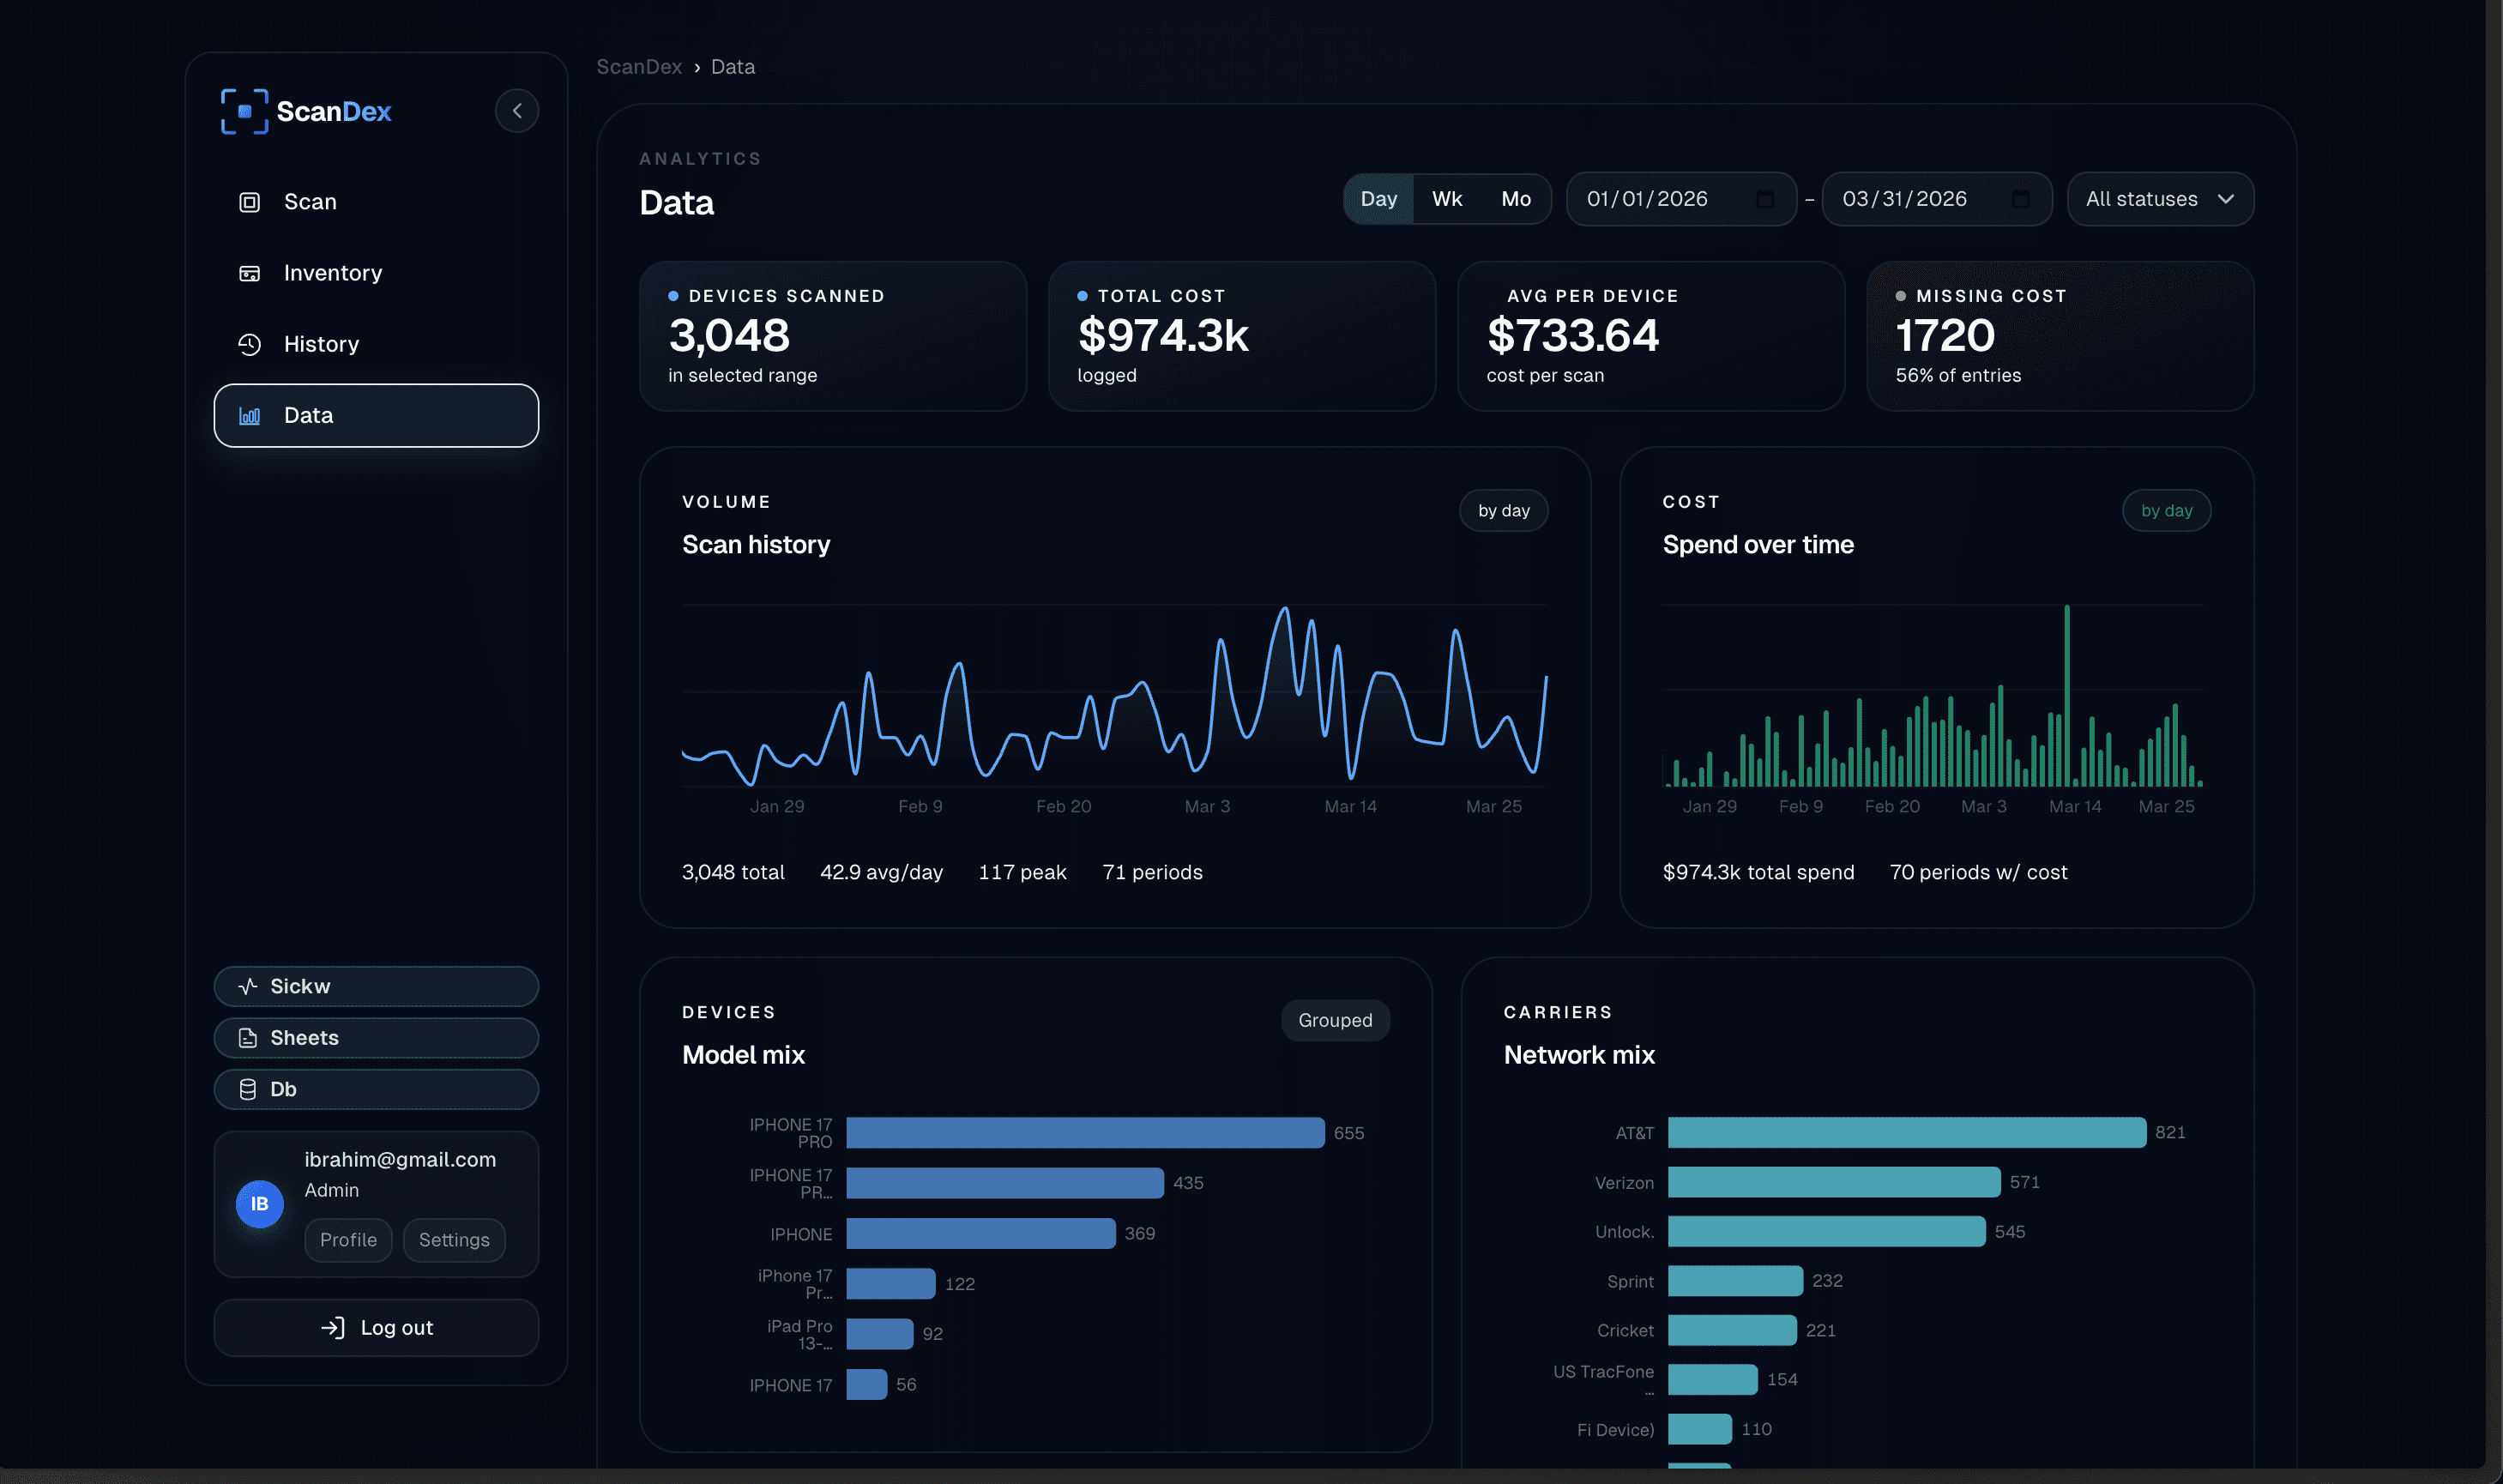
Task: Open the All statuses dropdown
Action: point(2159,198)
